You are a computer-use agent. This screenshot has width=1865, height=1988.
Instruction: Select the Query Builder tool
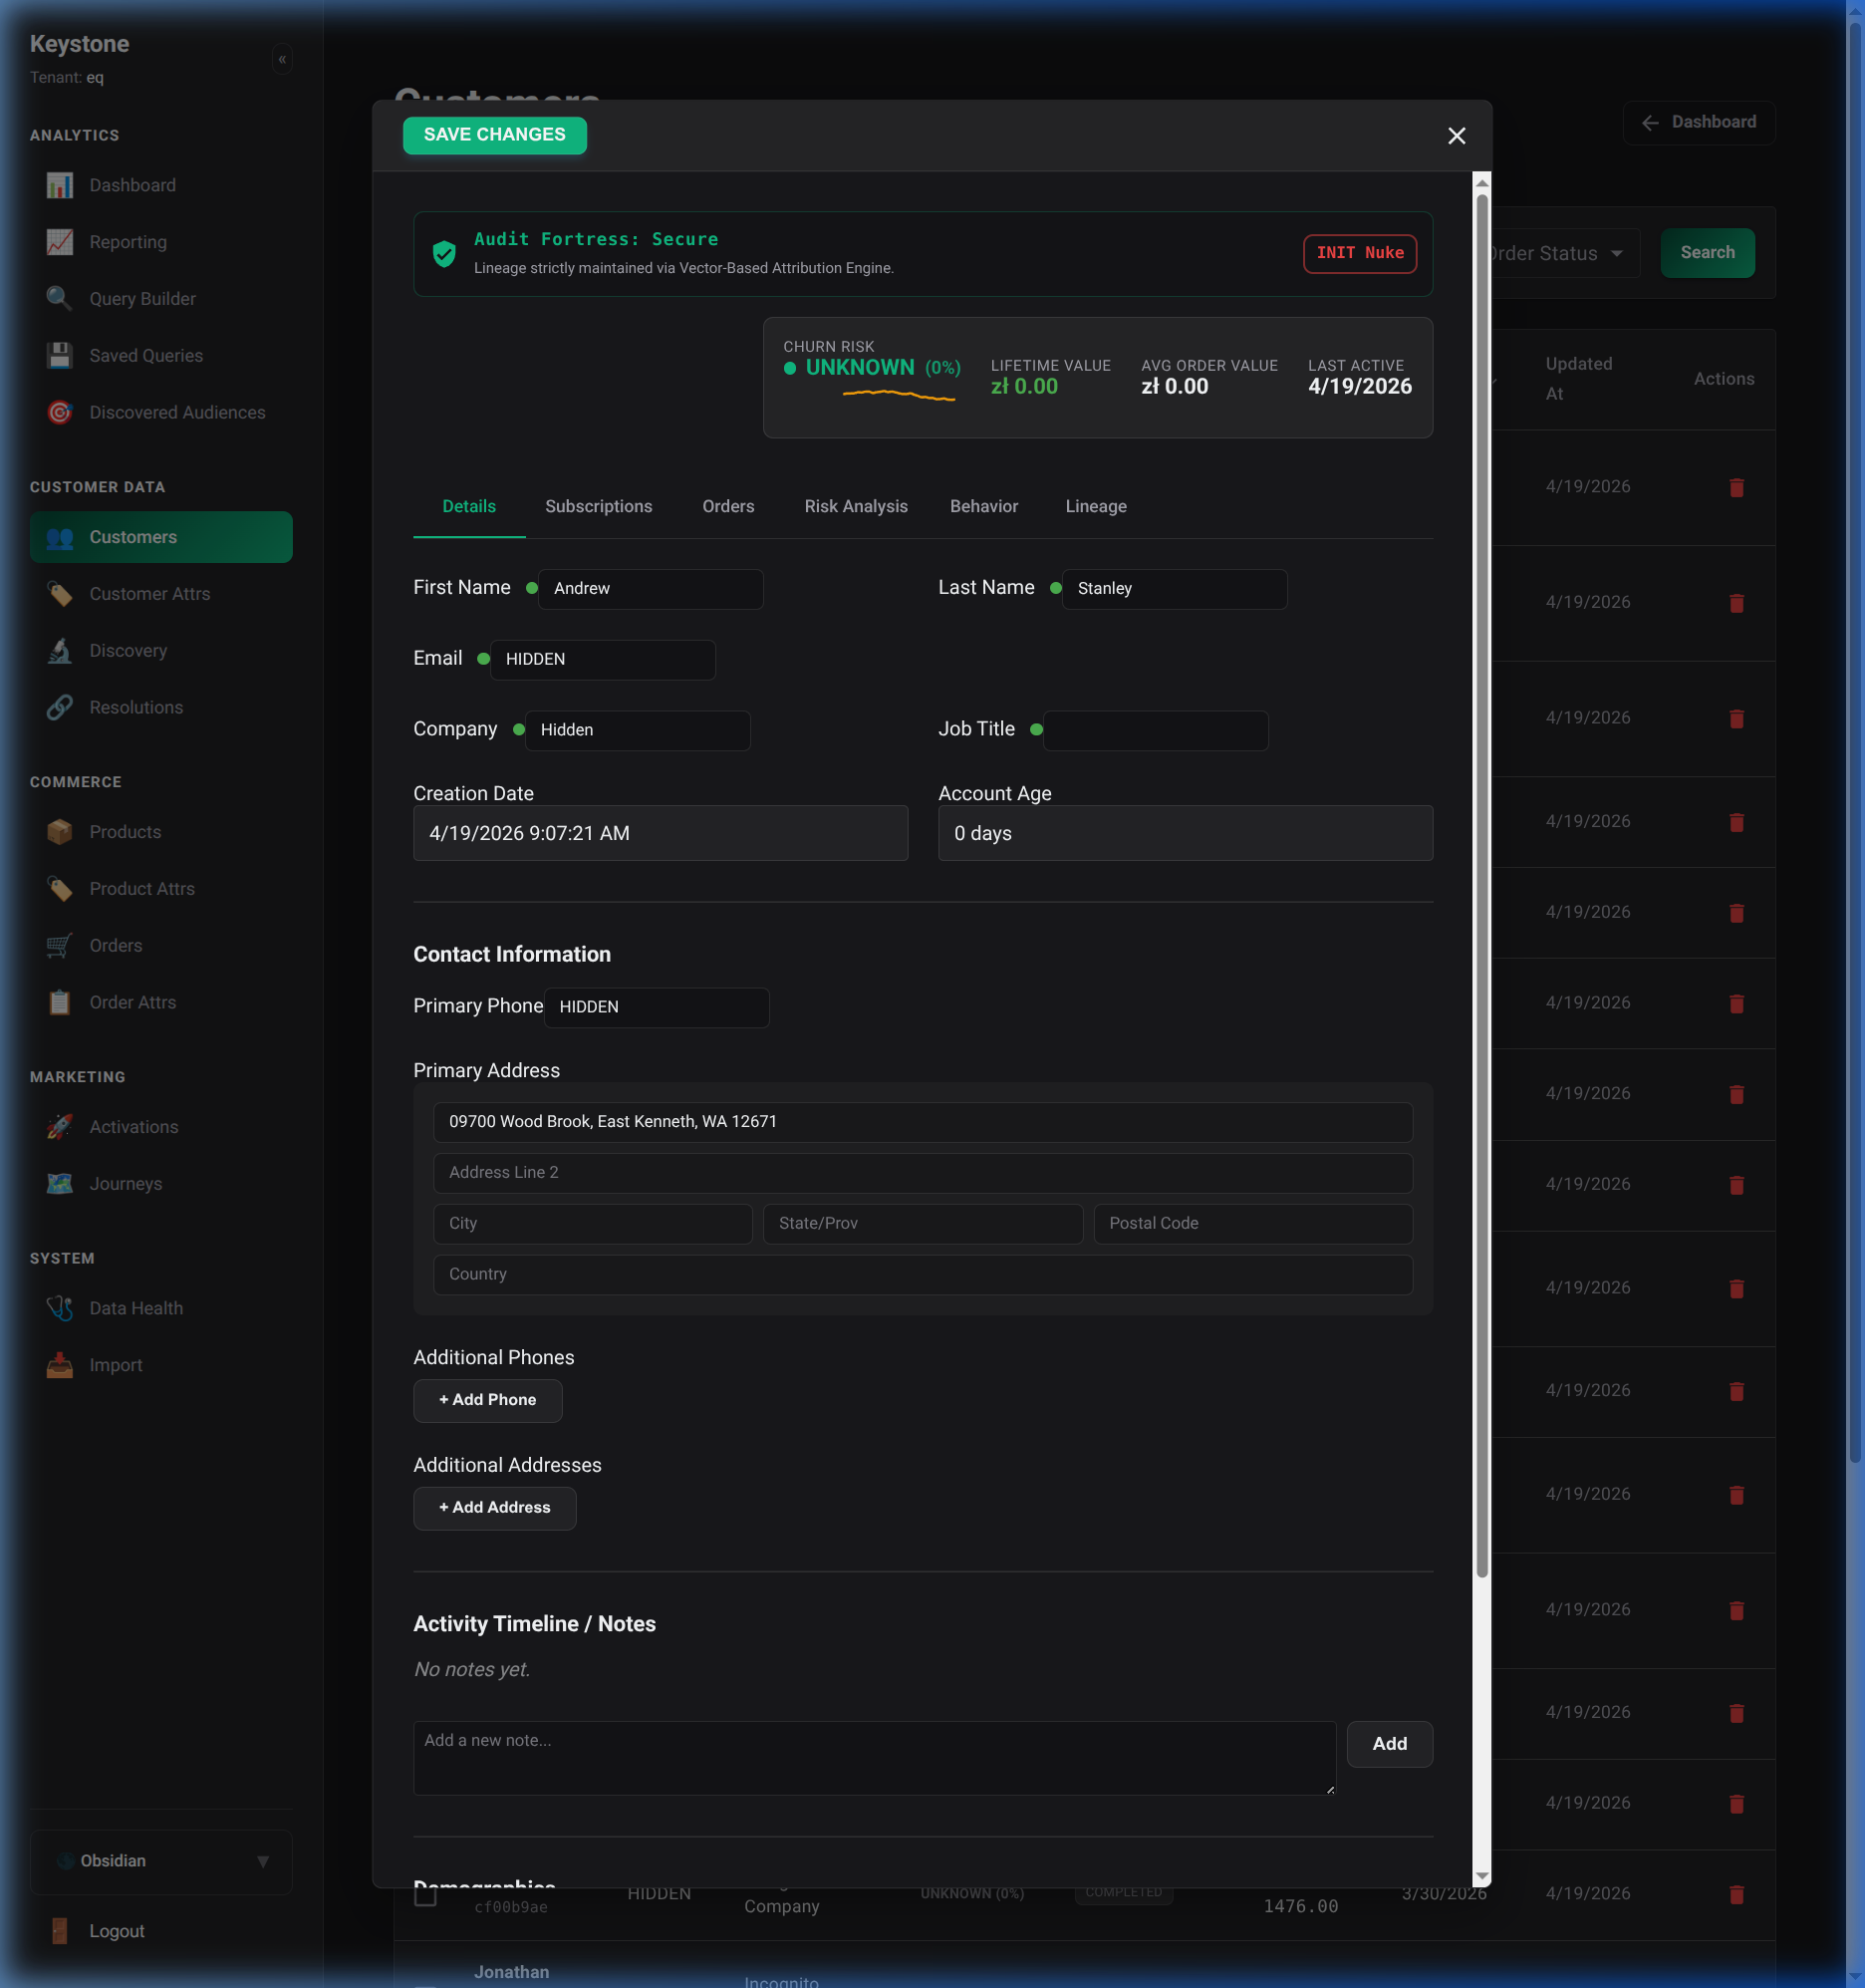[x=143, y=298]
